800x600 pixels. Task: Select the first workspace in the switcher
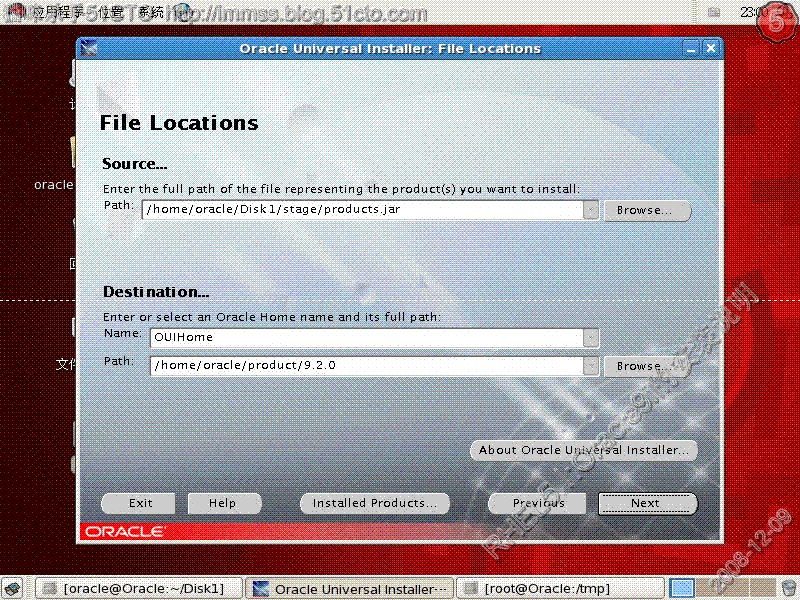(681, 588)
